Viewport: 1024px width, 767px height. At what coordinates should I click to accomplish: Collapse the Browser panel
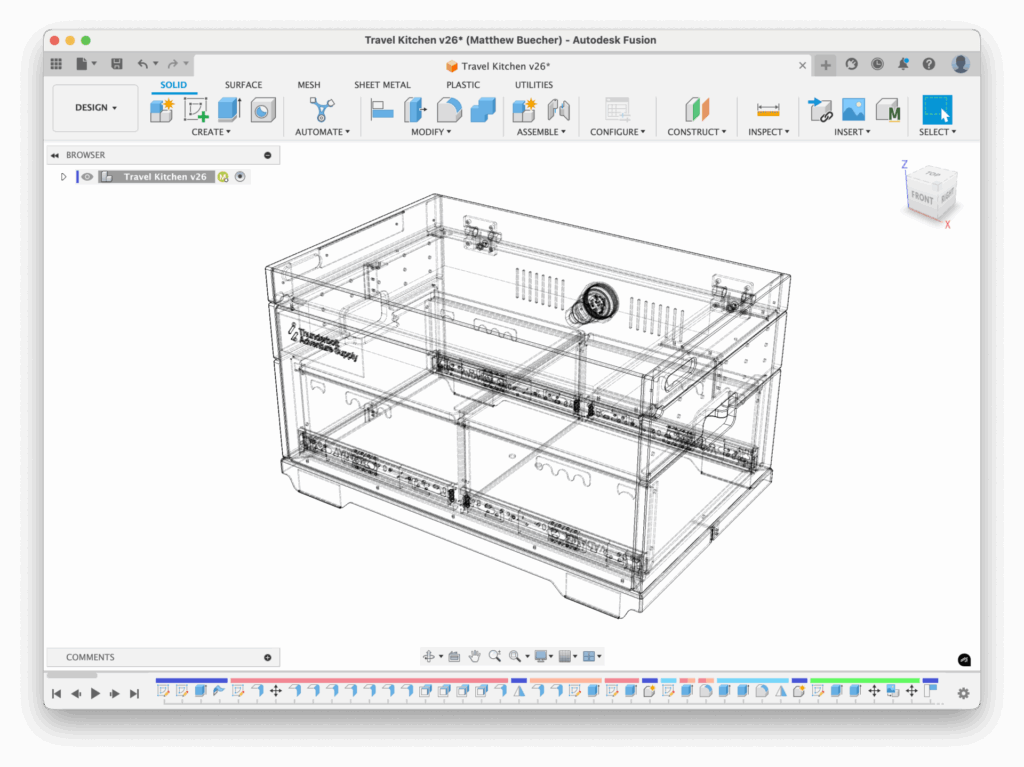point(267,155)
